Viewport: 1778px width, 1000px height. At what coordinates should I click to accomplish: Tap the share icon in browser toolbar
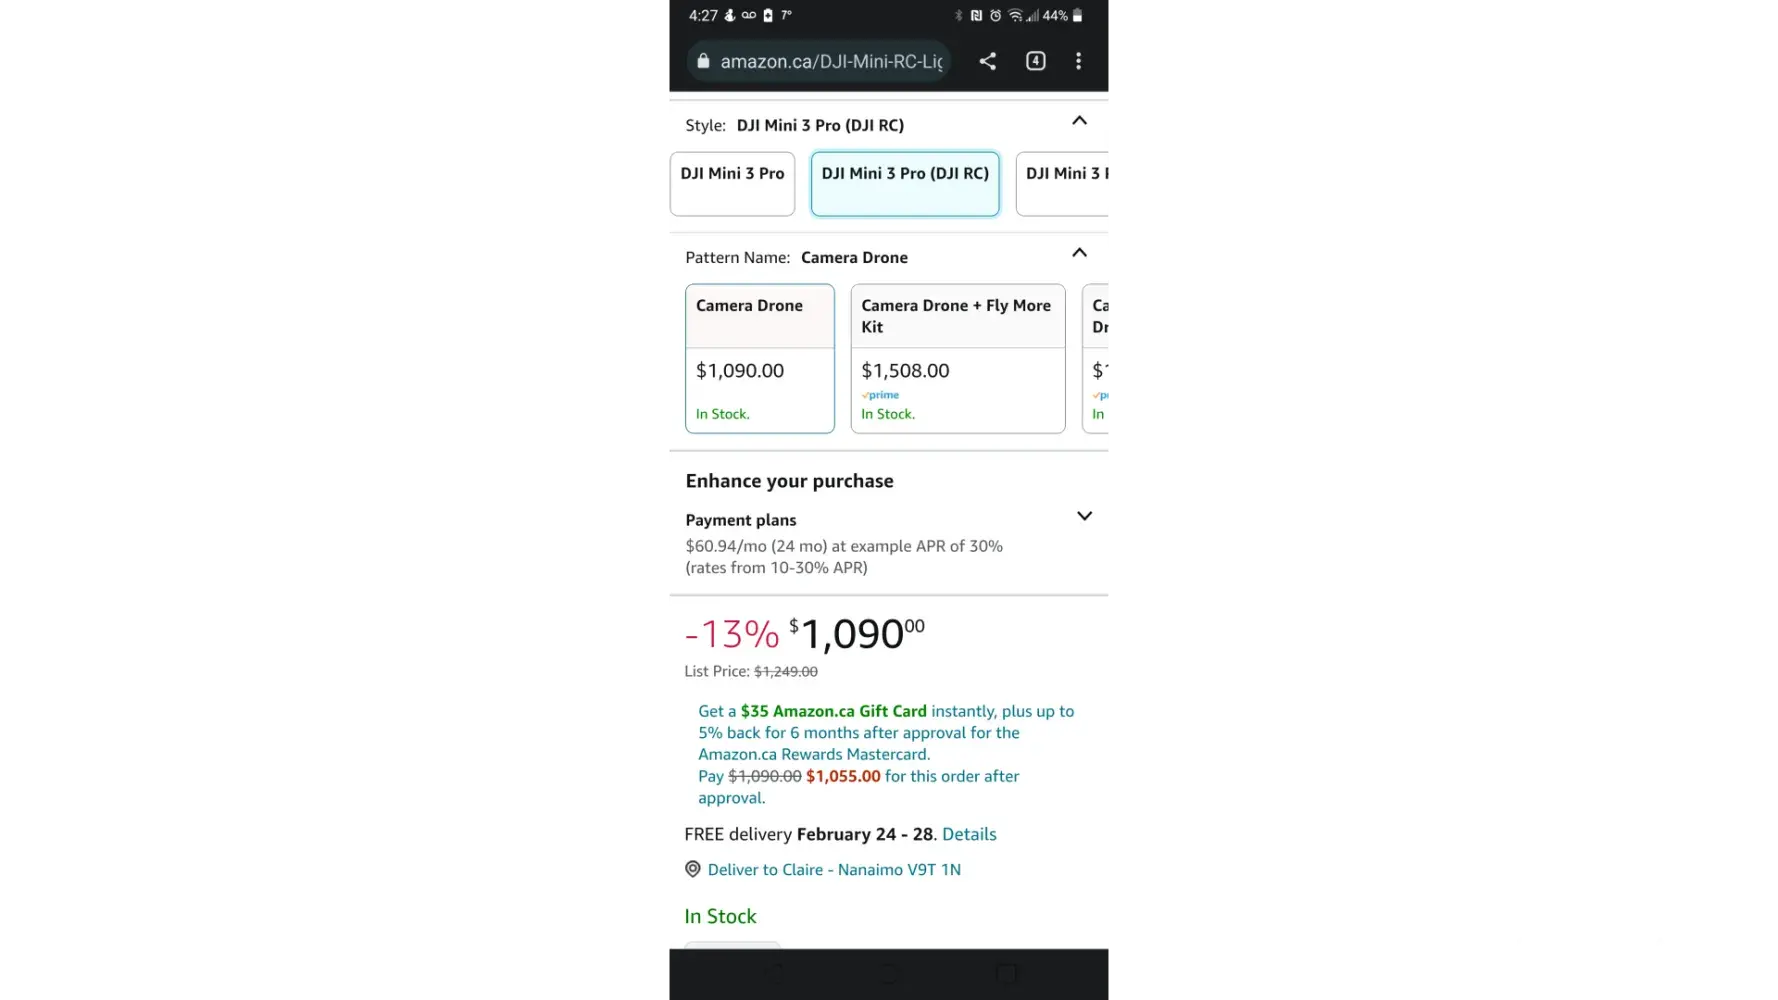pyautogui.click(x=987, y=61)
